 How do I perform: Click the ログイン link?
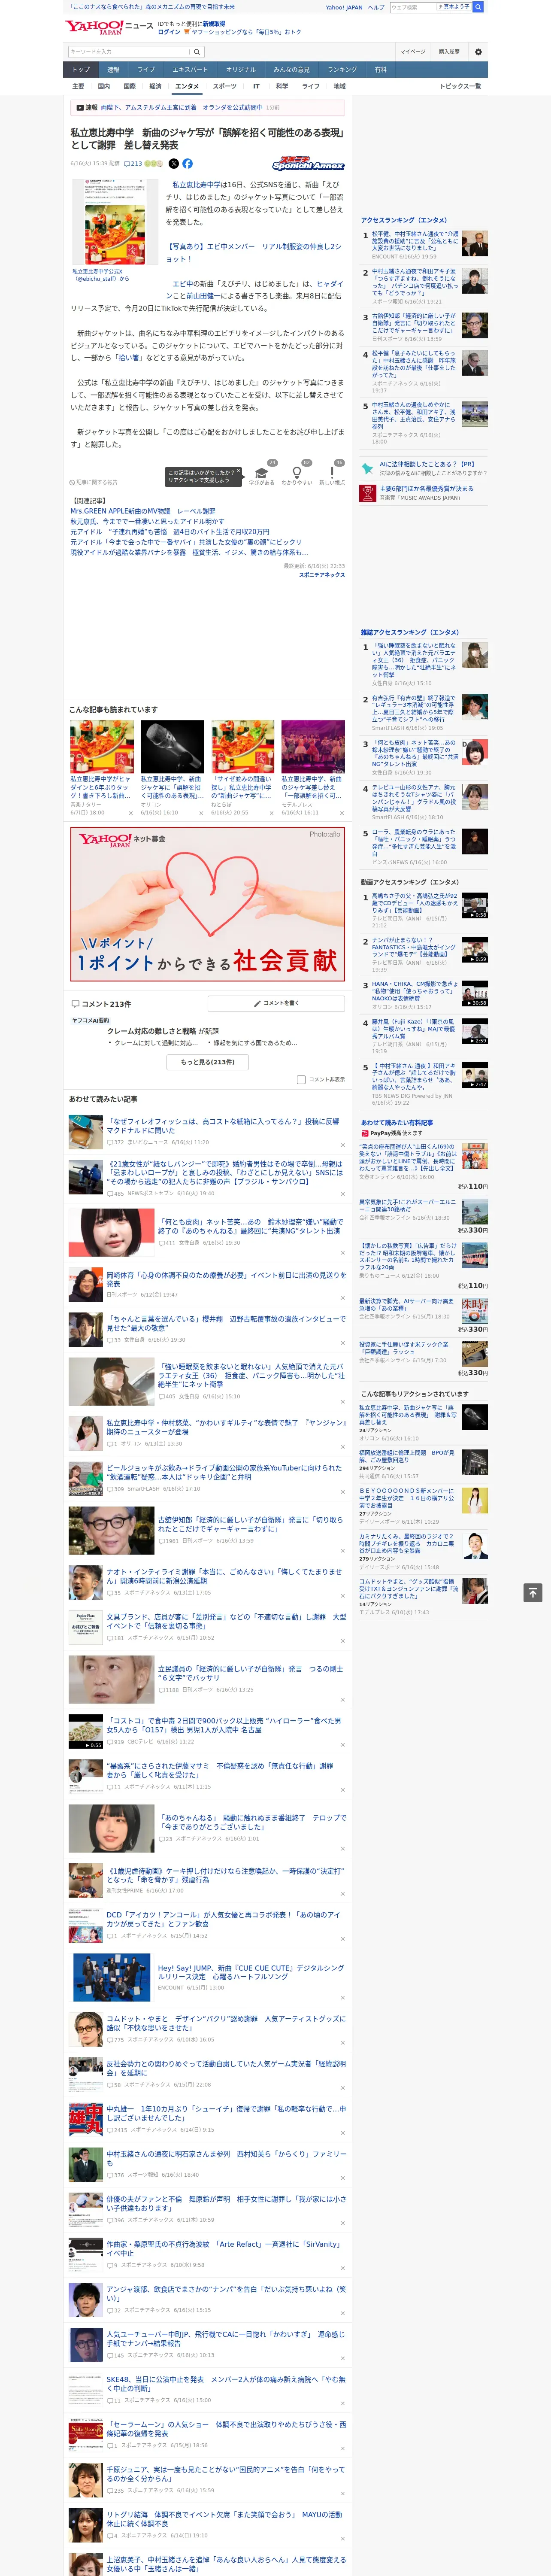pyautogui.click(x=169, y=32)
